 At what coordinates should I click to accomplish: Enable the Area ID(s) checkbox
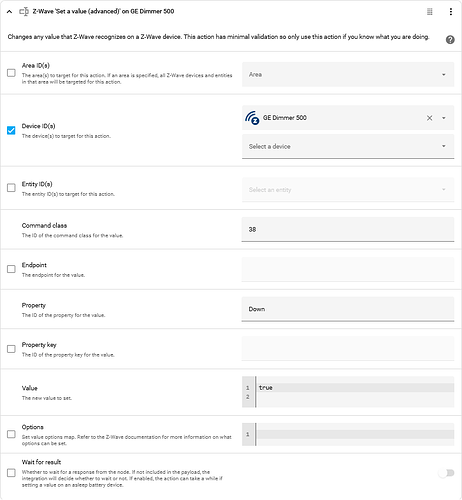coord(11,73)
